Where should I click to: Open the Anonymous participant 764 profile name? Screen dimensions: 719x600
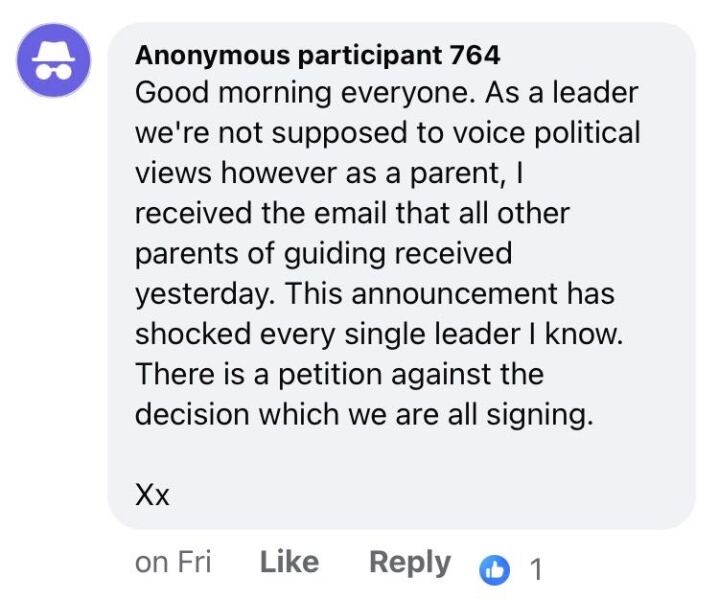[x=317, y=53]
